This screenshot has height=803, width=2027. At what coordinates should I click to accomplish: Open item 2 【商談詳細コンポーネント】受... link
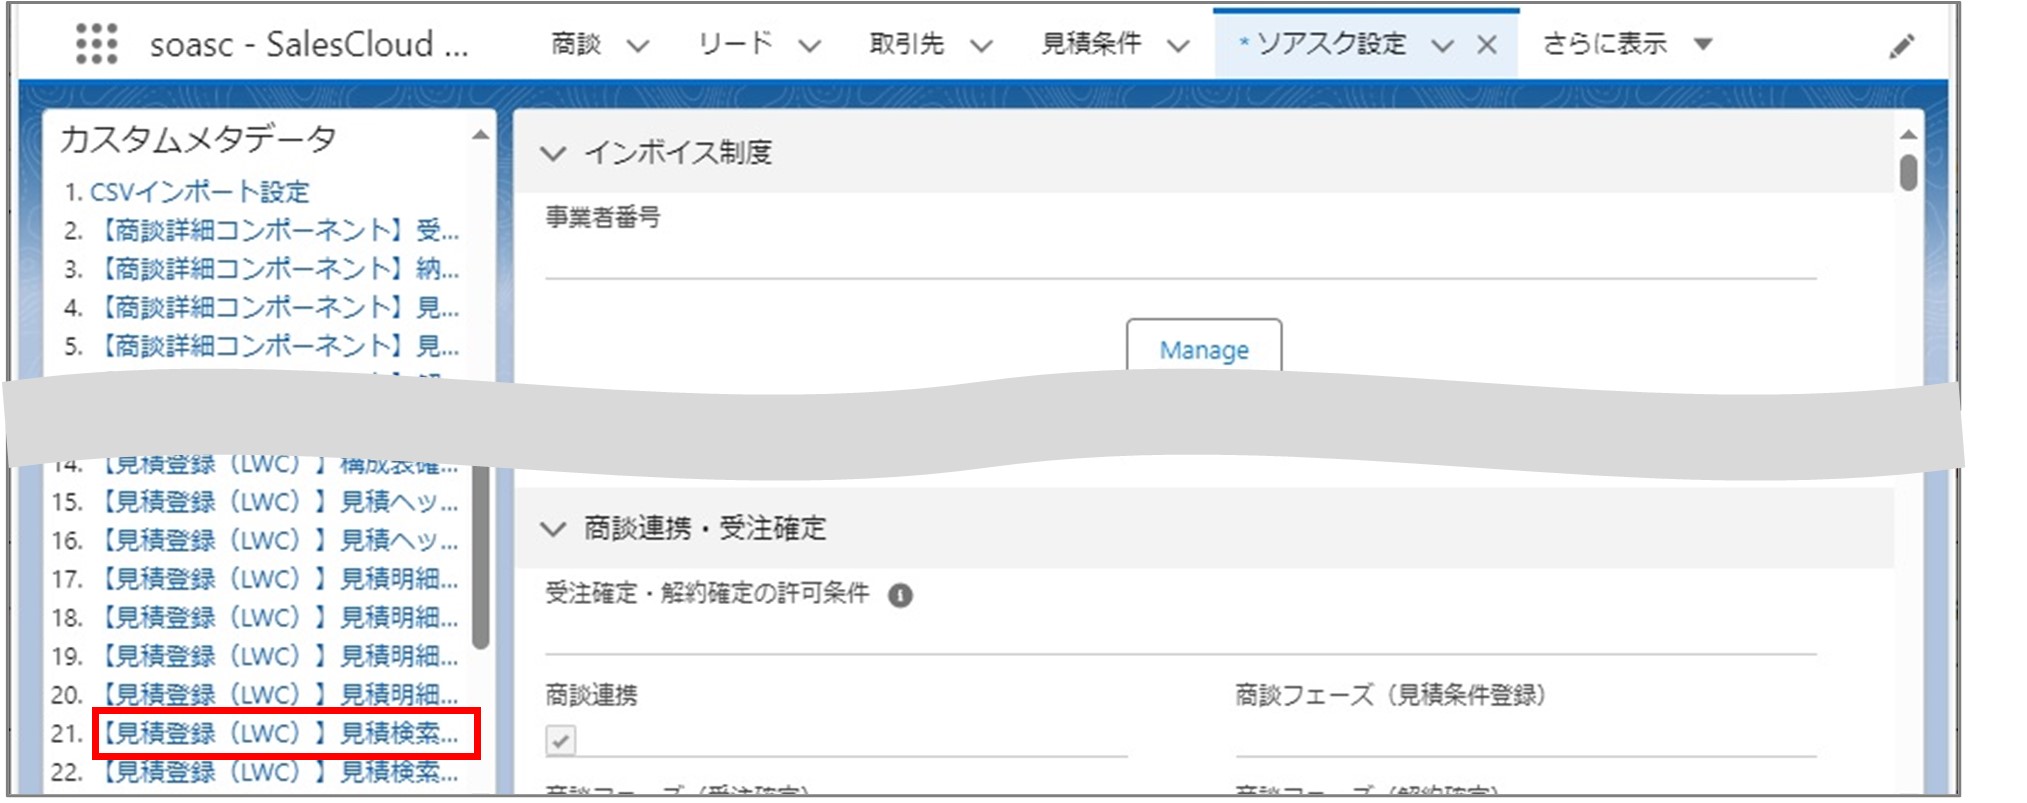point(277,231)
